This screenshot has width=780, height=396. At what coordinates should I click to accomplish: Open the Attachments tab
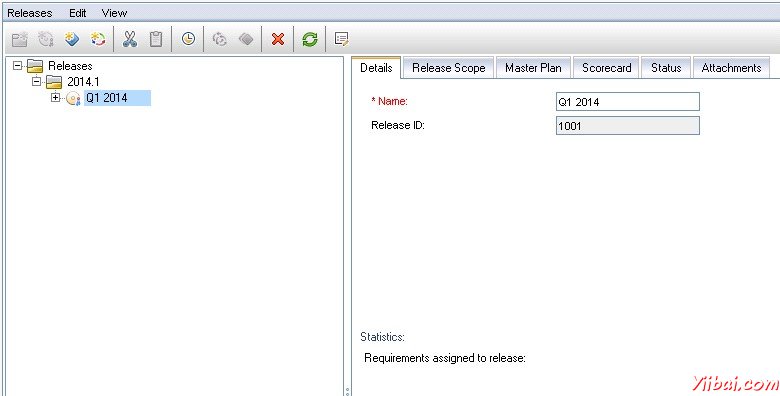(731, 68)
